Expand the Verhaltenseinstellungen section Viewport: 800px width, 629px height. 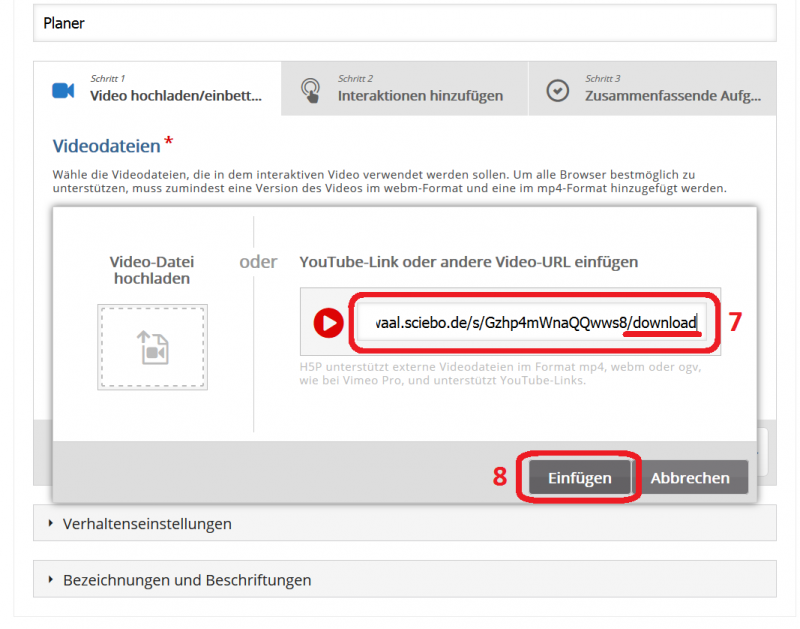(150, 522)
